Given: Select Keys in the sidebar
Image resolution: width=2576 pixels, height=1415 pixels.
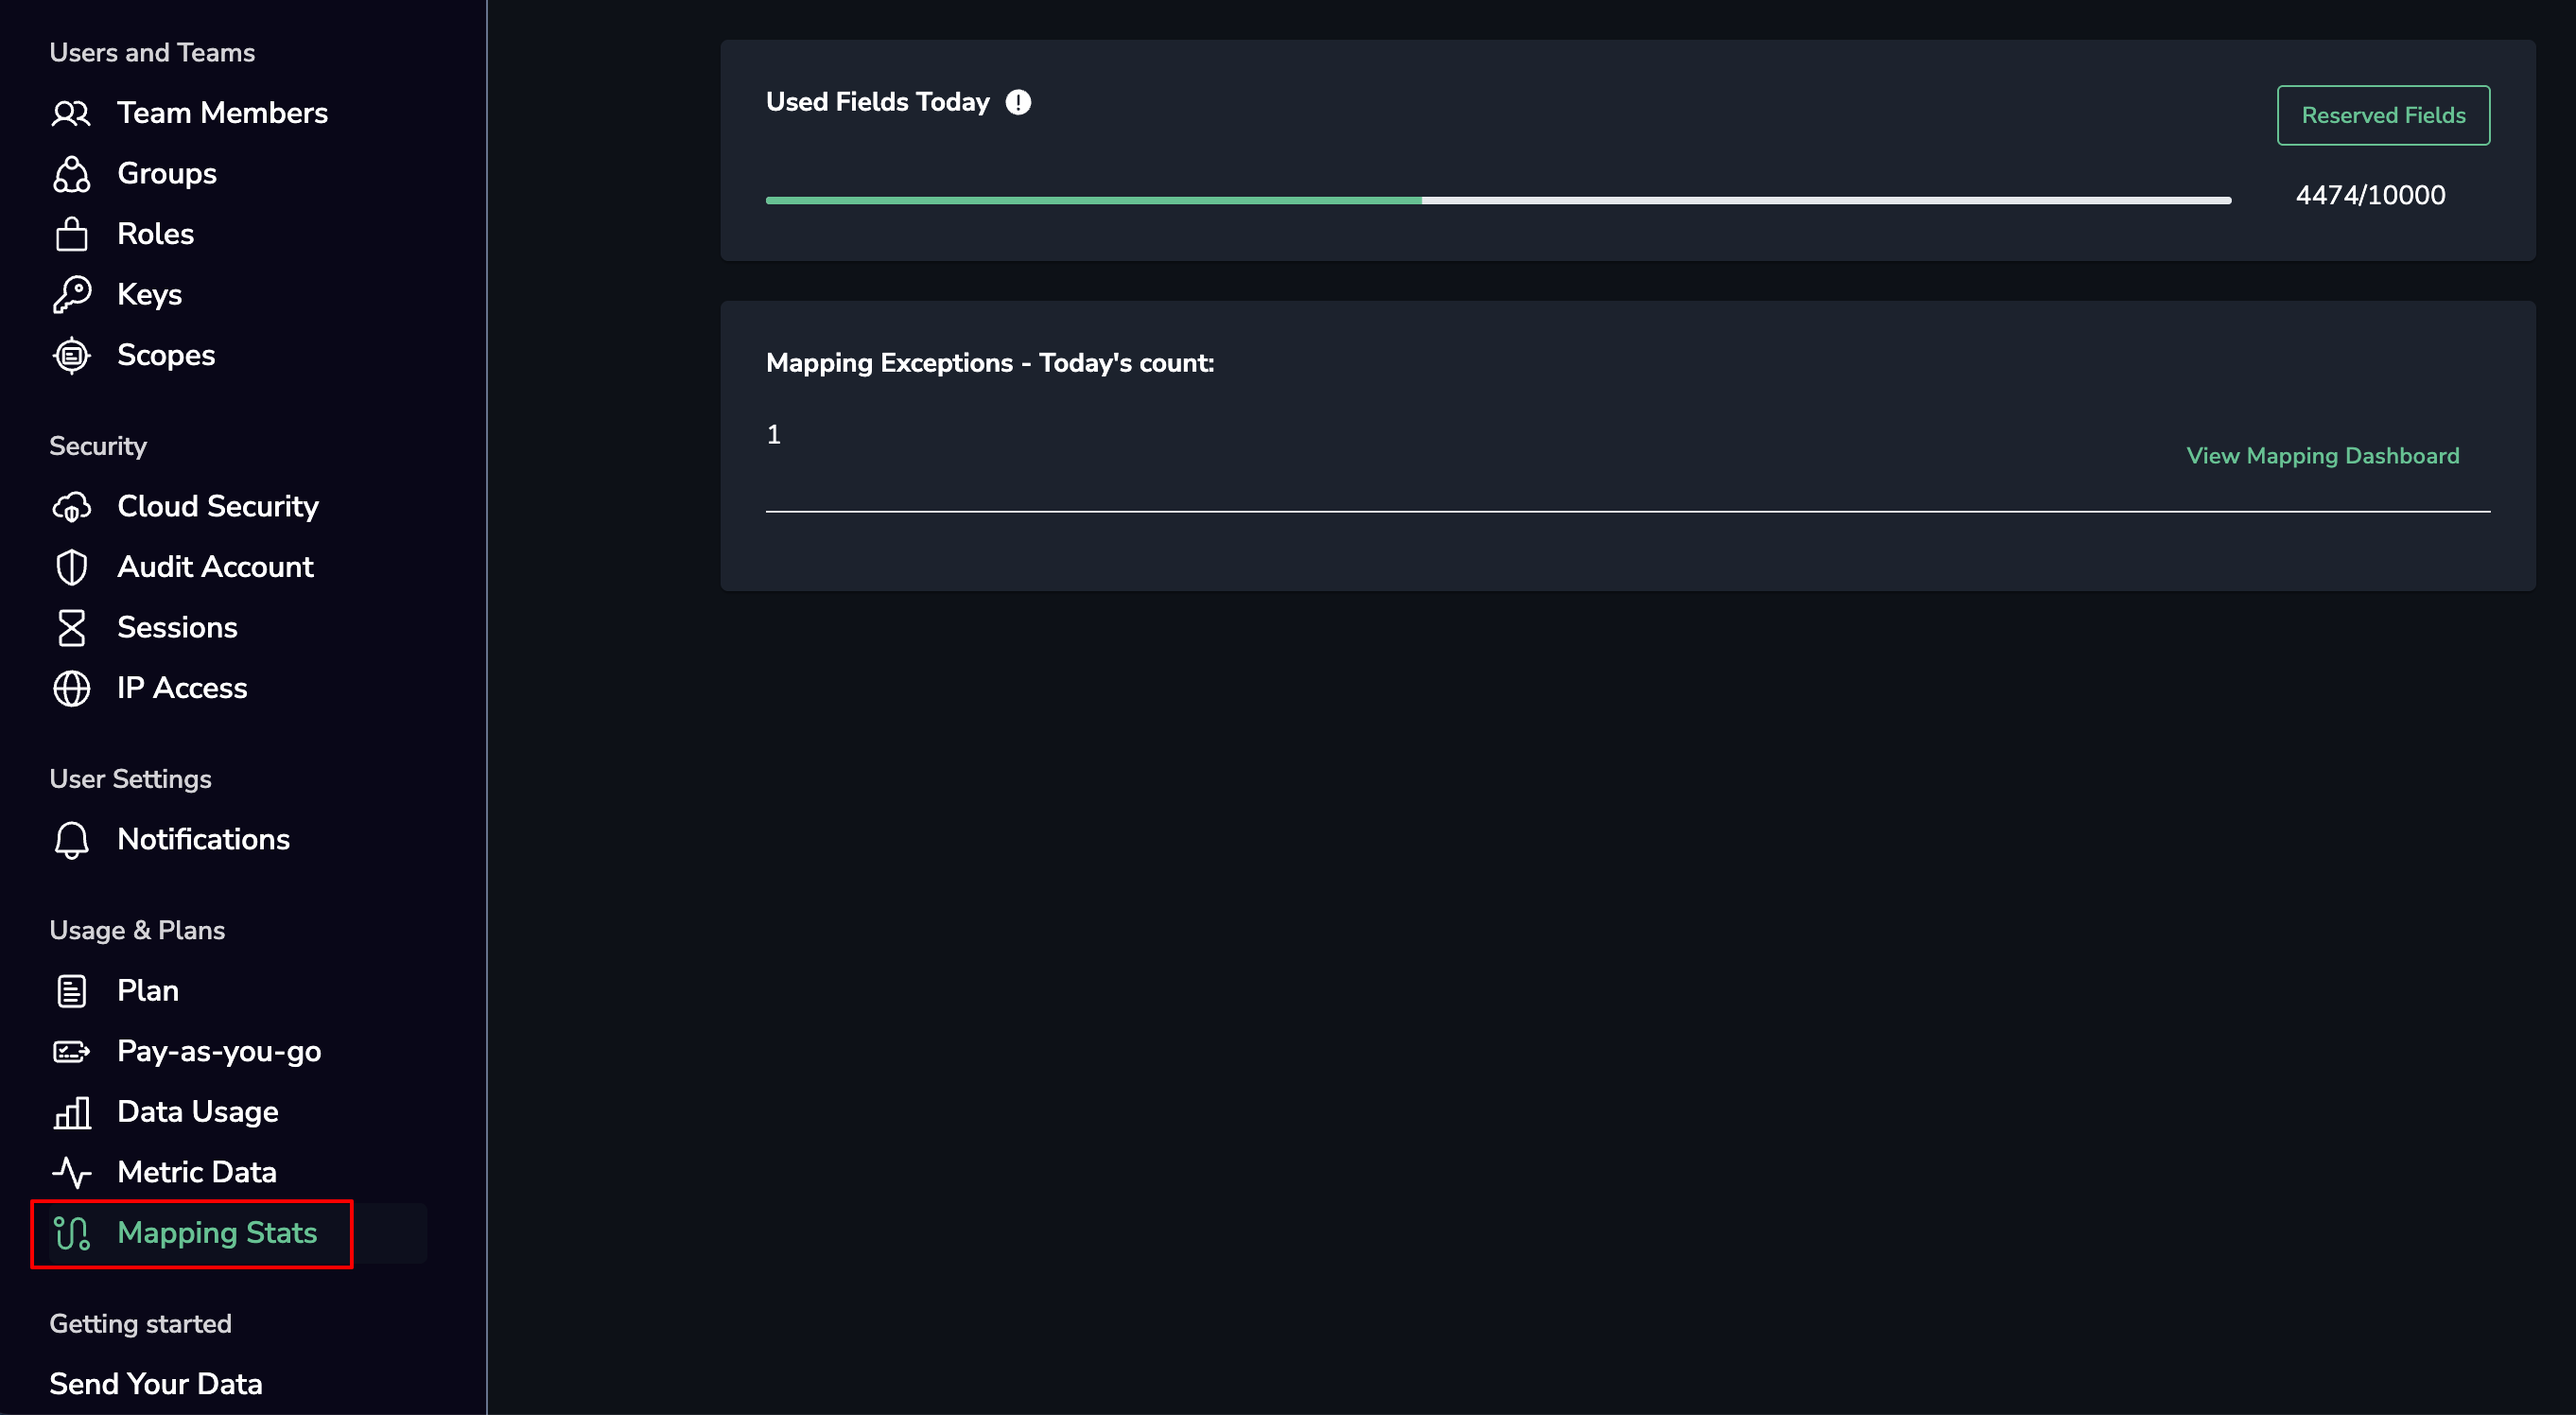Looking at the screenshot, I should point(149,295).
